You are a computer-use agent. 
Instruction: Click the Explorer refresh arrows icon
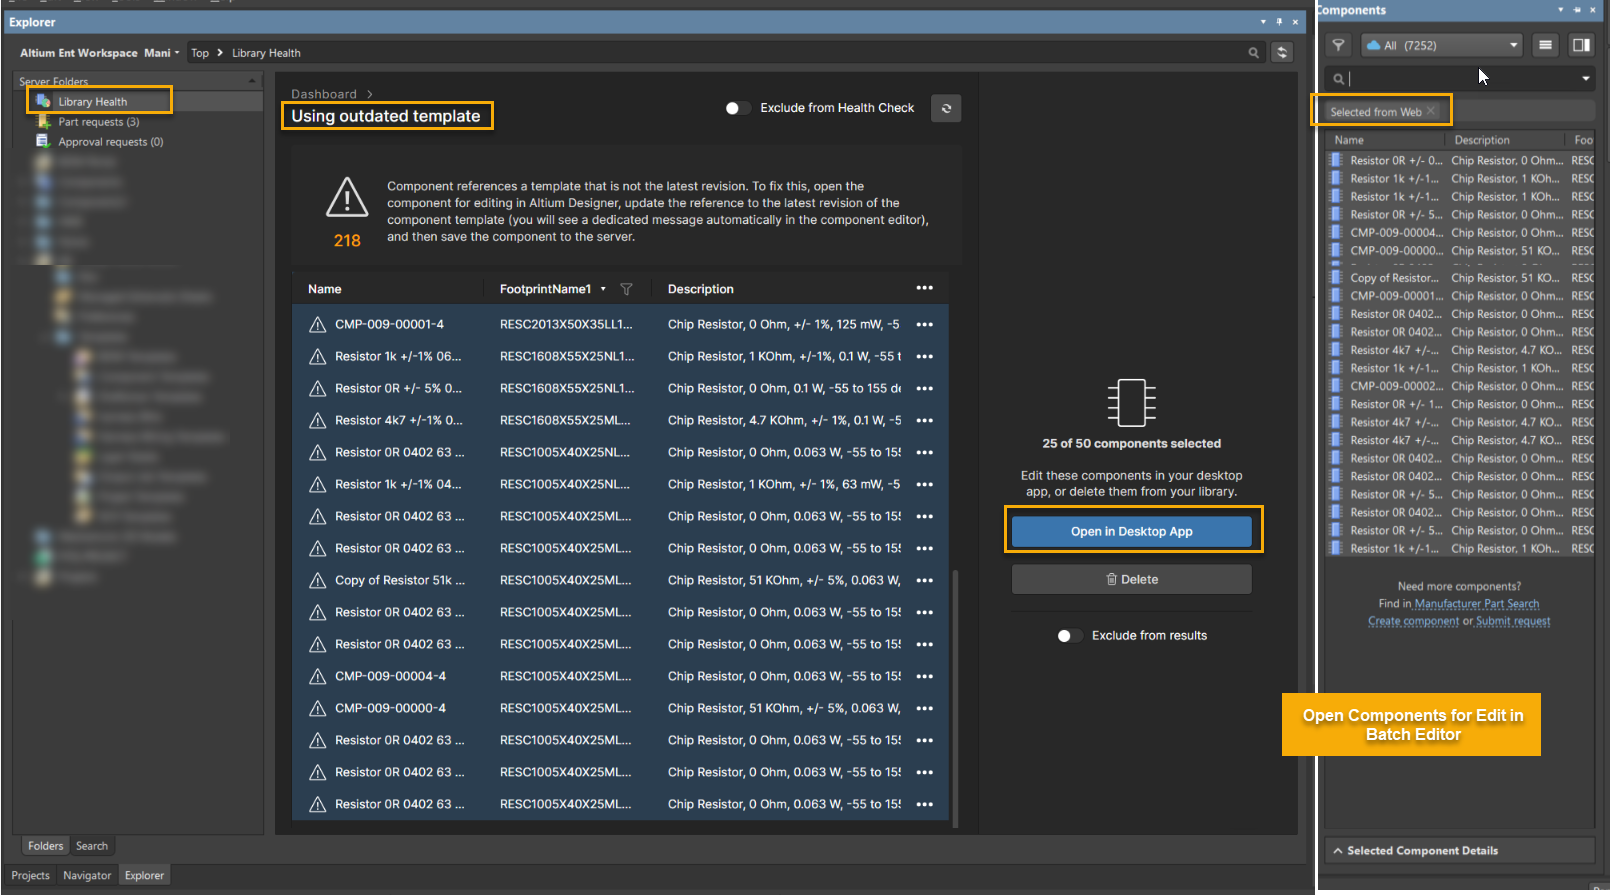[1282, 53]
